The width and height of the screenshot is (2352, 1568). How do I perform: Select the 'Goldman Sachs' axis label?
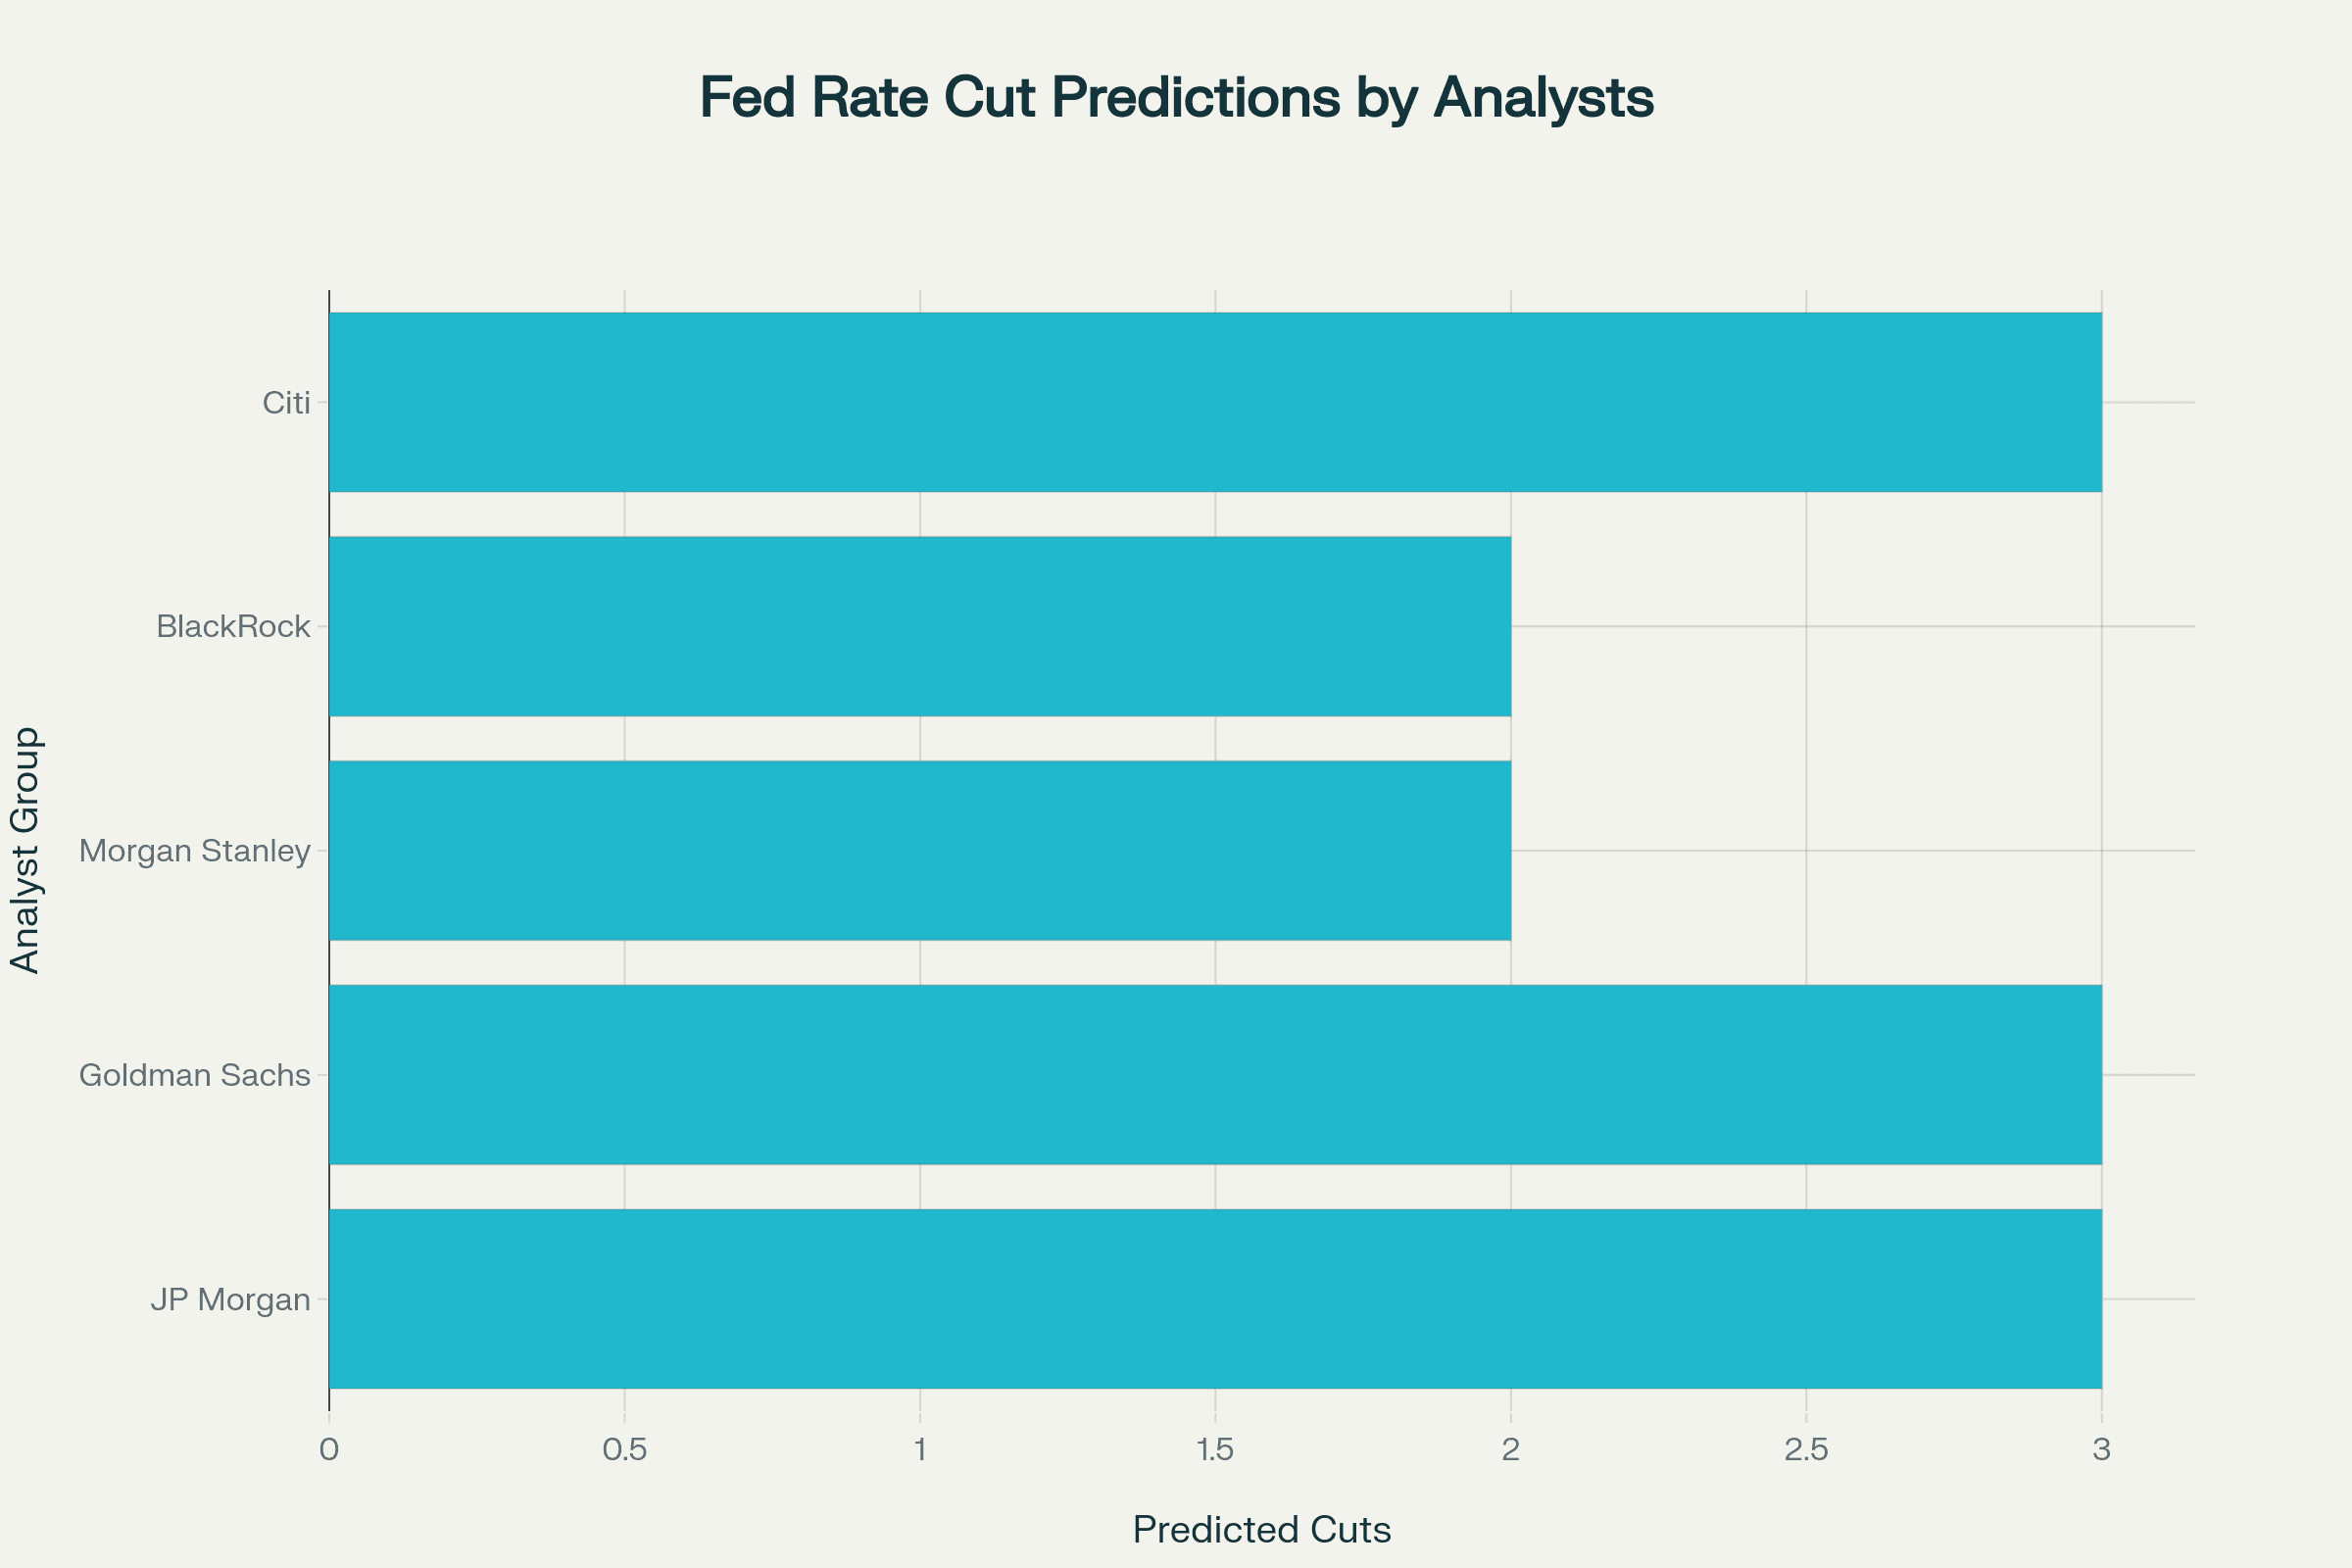point(195,1075)
